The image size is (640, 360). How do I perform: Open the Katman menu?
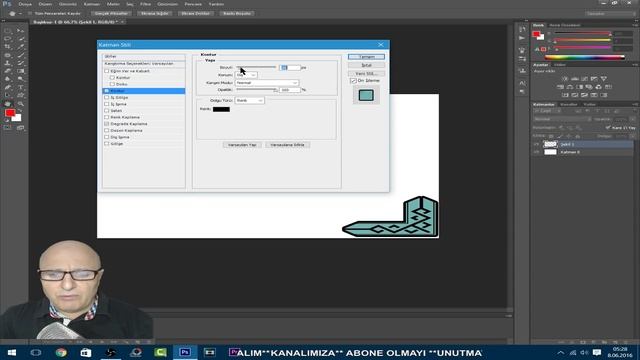click(92, 4)
